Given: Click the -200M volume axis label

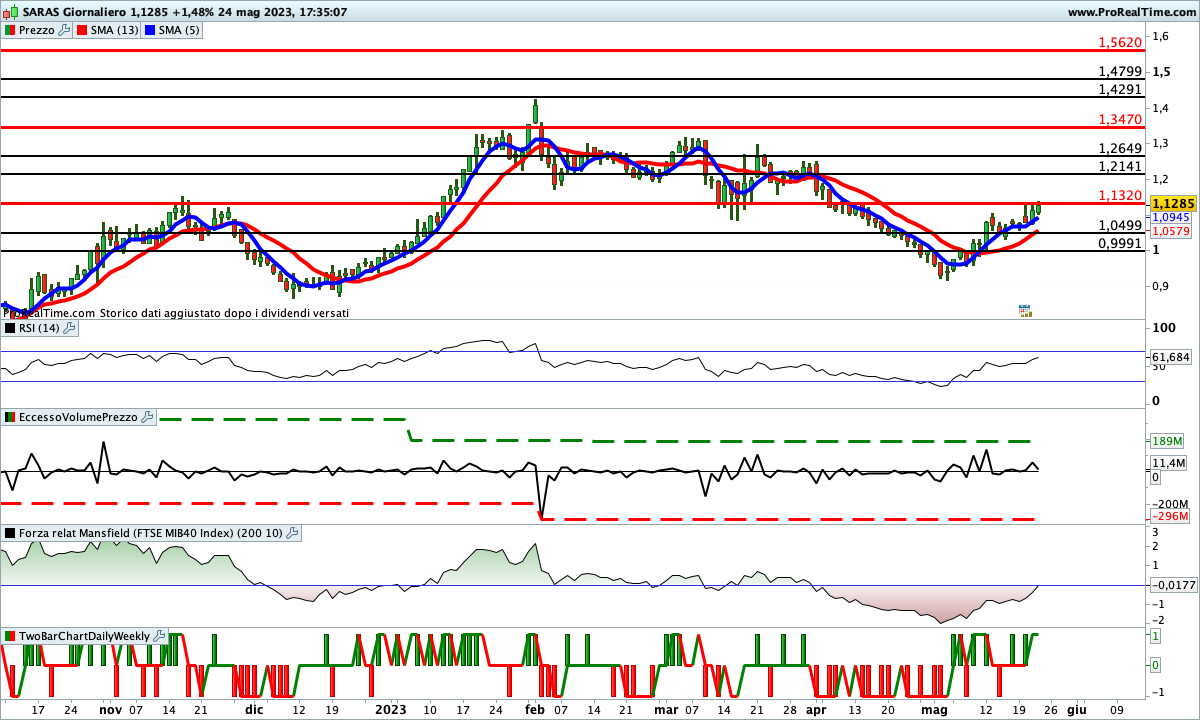Looking at the screenshot, I should click(1168, 503).
